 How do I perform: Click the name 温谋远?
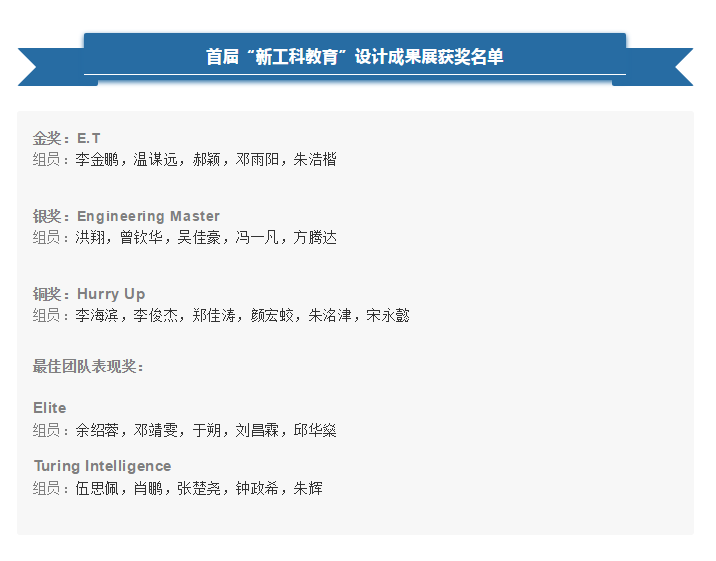(155, 159)
